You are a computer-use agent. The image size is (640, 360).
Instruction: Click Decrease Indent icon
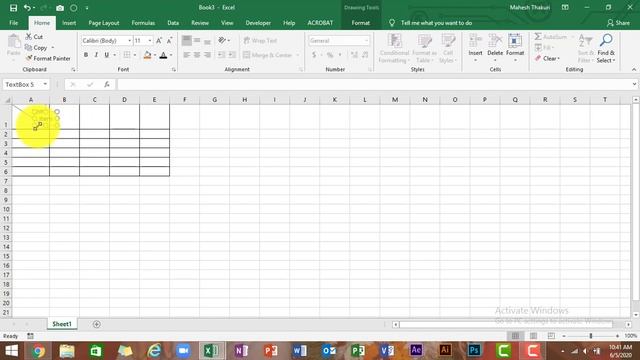221,55
